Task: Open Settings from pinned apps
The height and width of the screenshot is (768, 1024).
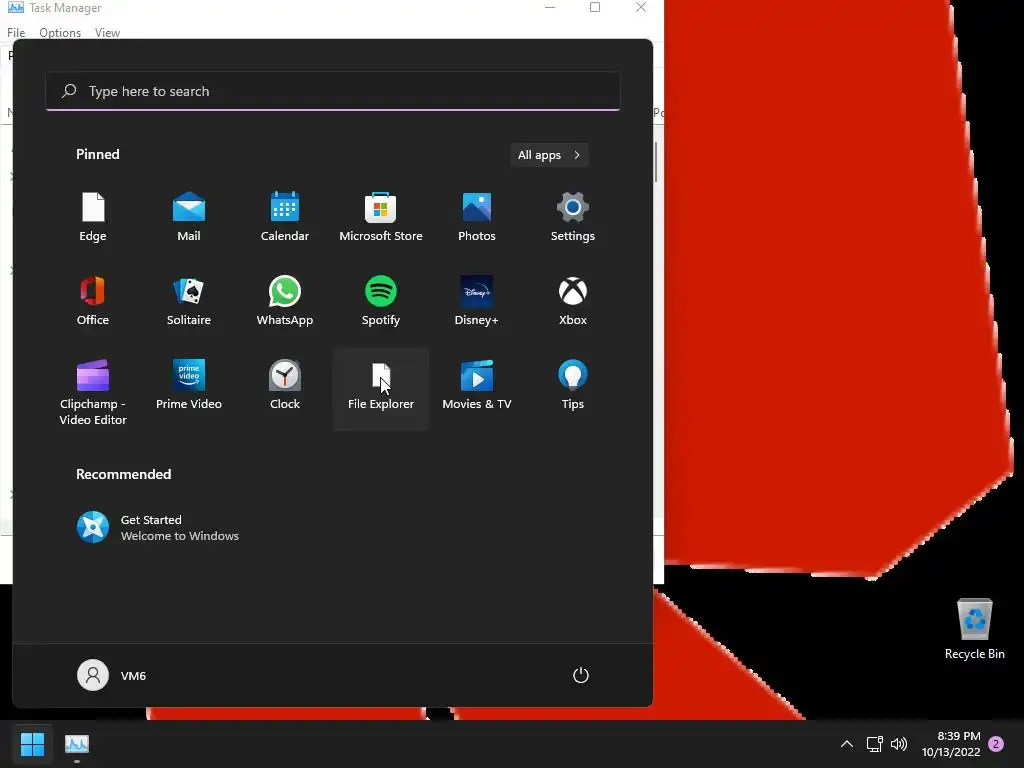Action: click(x=573, y=217)
